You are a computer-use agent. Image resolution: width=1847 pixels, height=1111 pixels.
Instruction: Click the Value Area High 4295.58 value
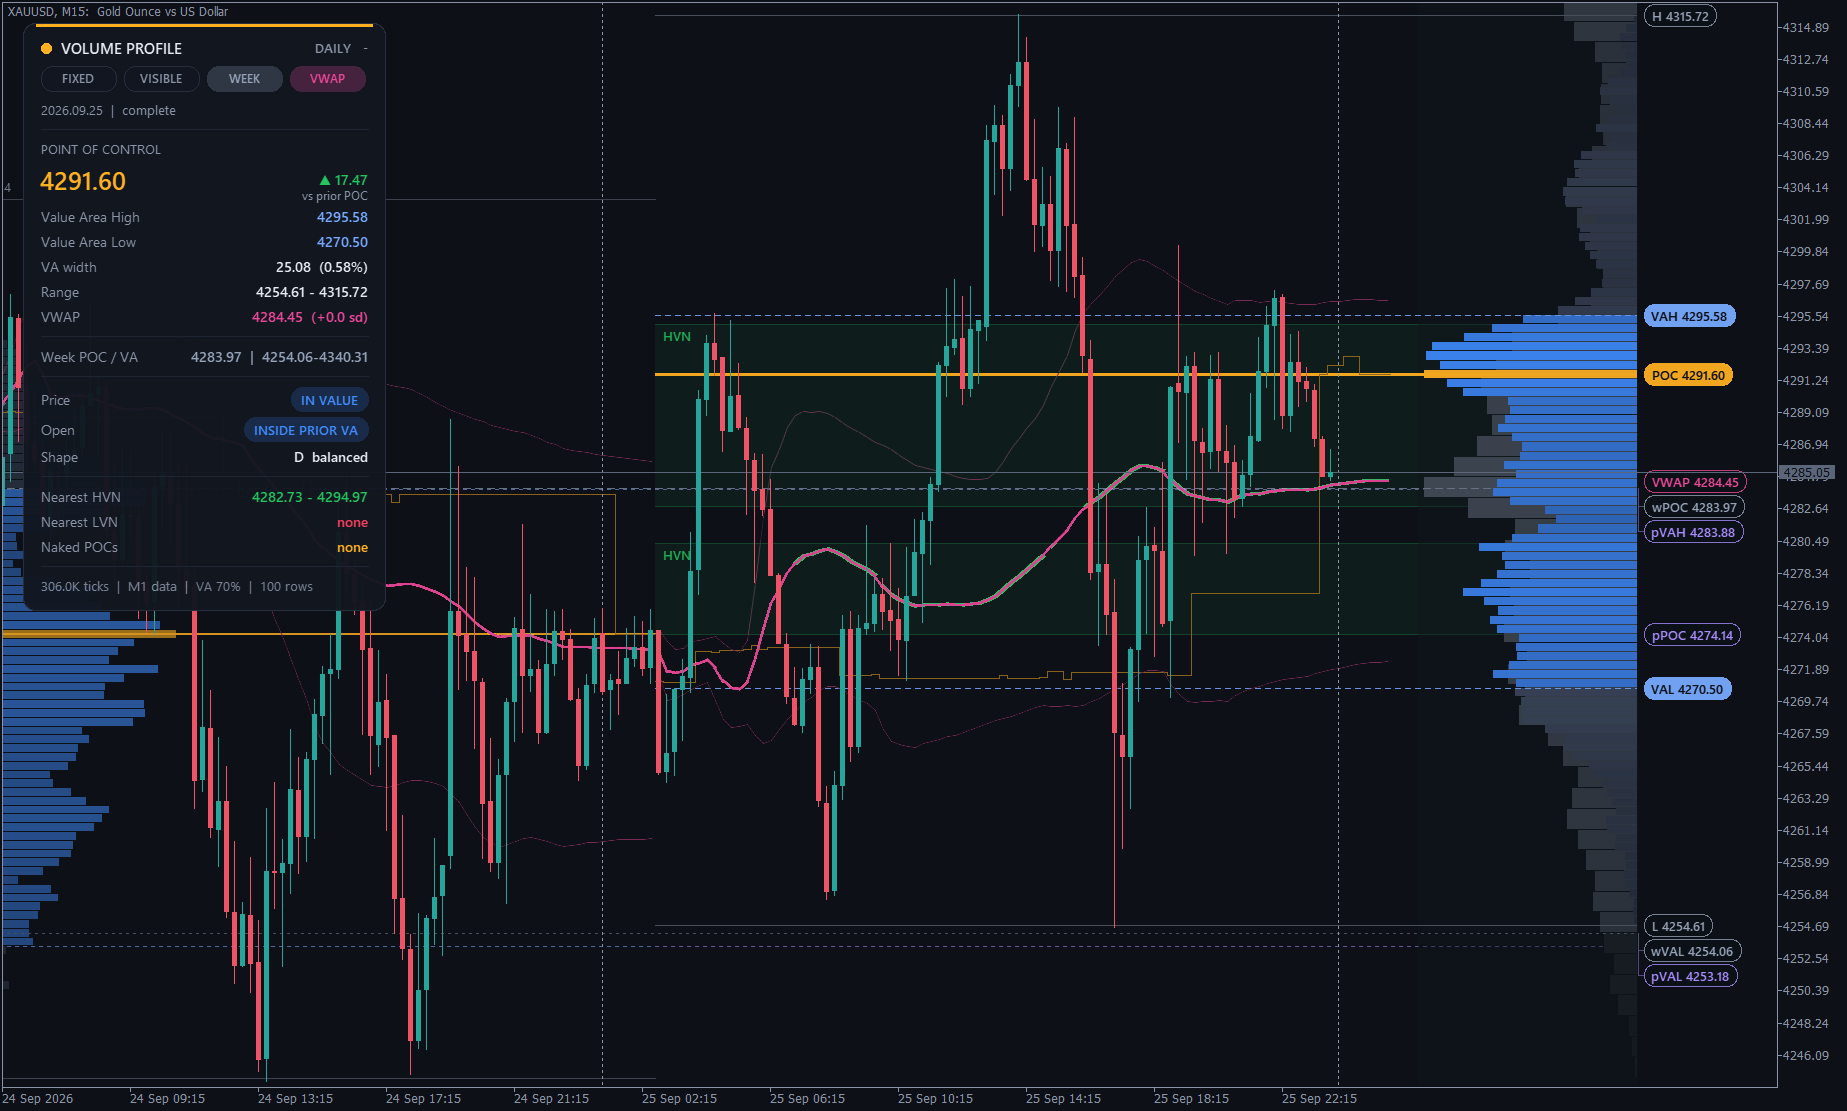tap(342, 217)
